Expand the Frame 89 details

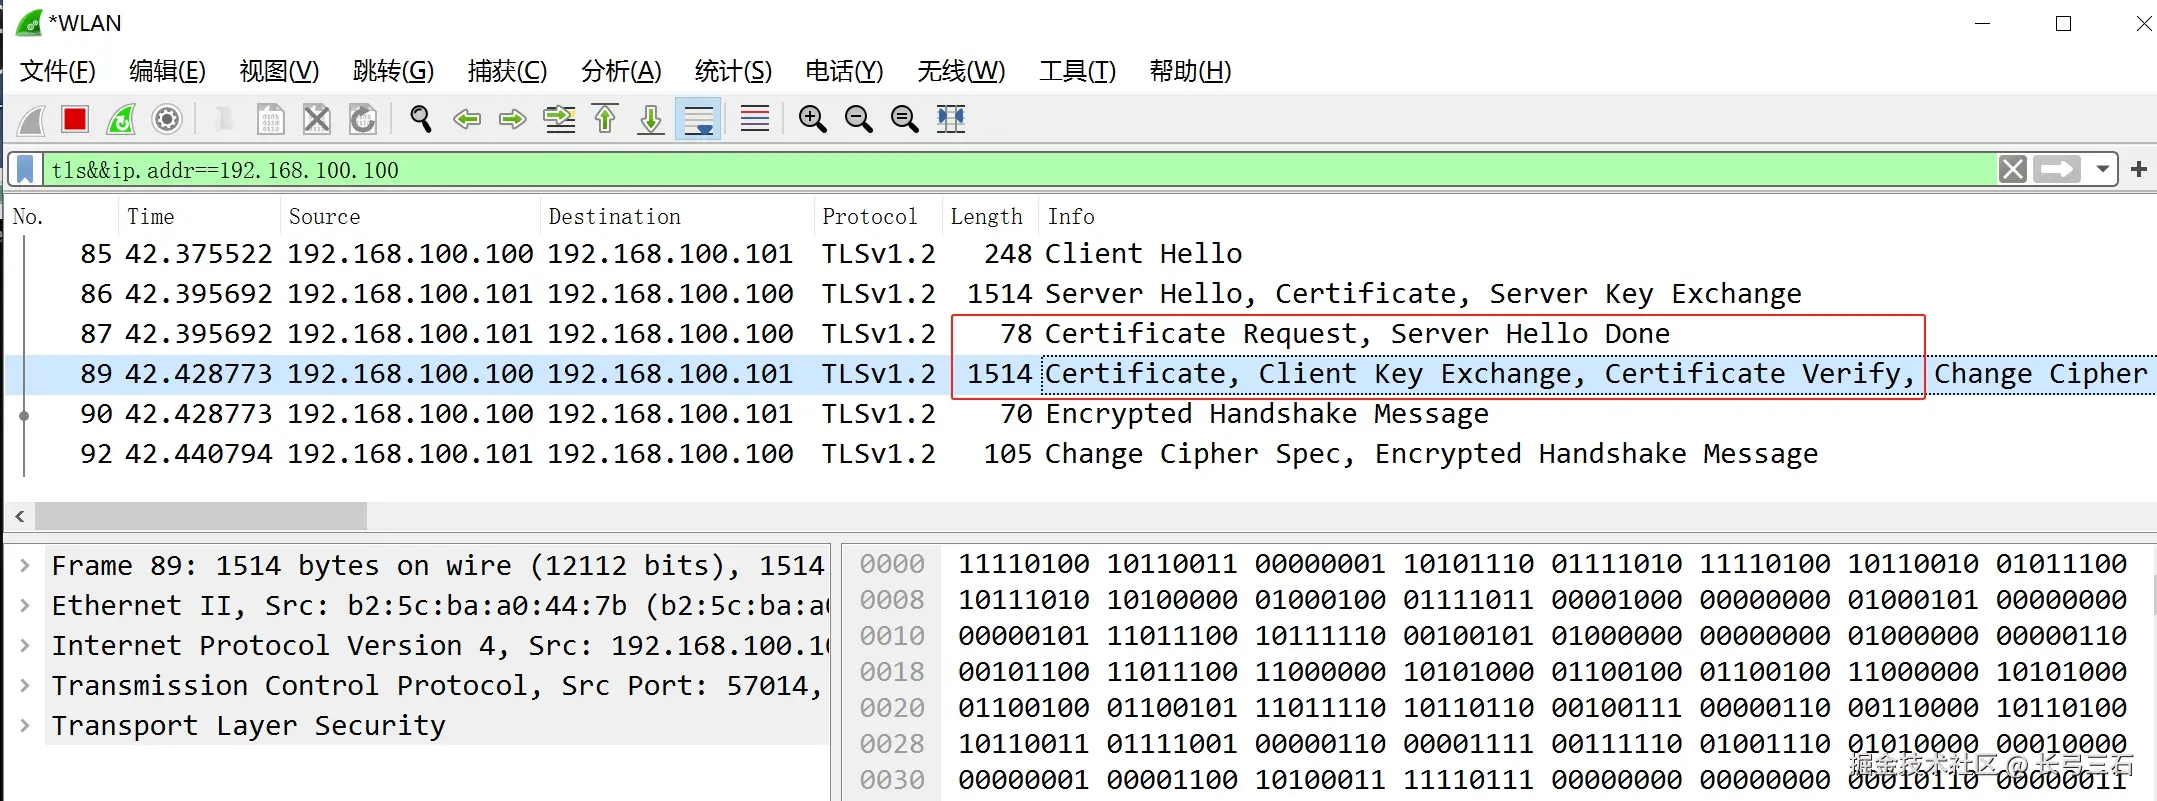25,565
